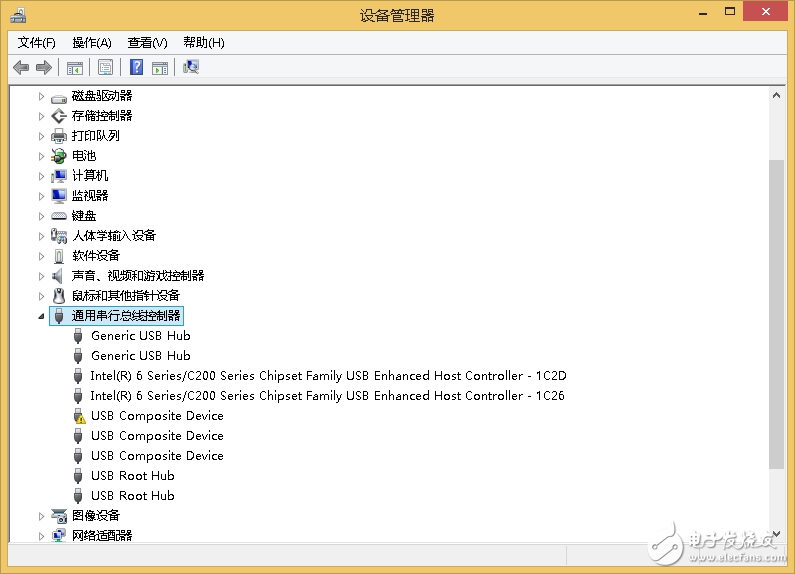Open the 帮助(H) menu

[x=204, y=43]
